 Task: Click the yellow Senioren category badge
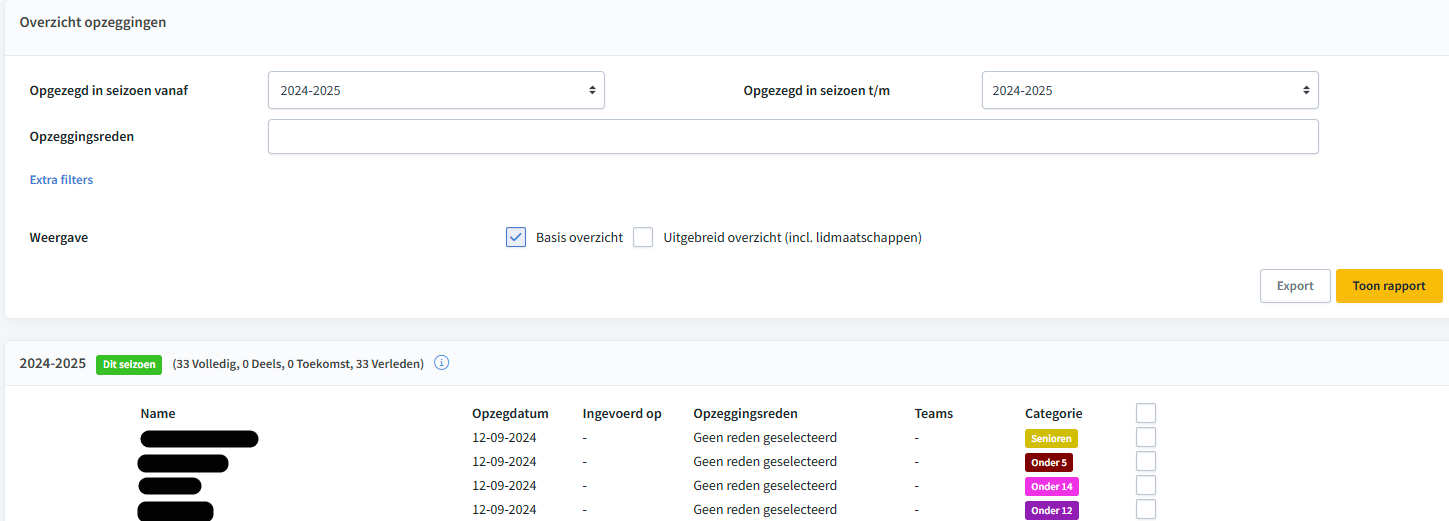click(x=1050, y=438)
